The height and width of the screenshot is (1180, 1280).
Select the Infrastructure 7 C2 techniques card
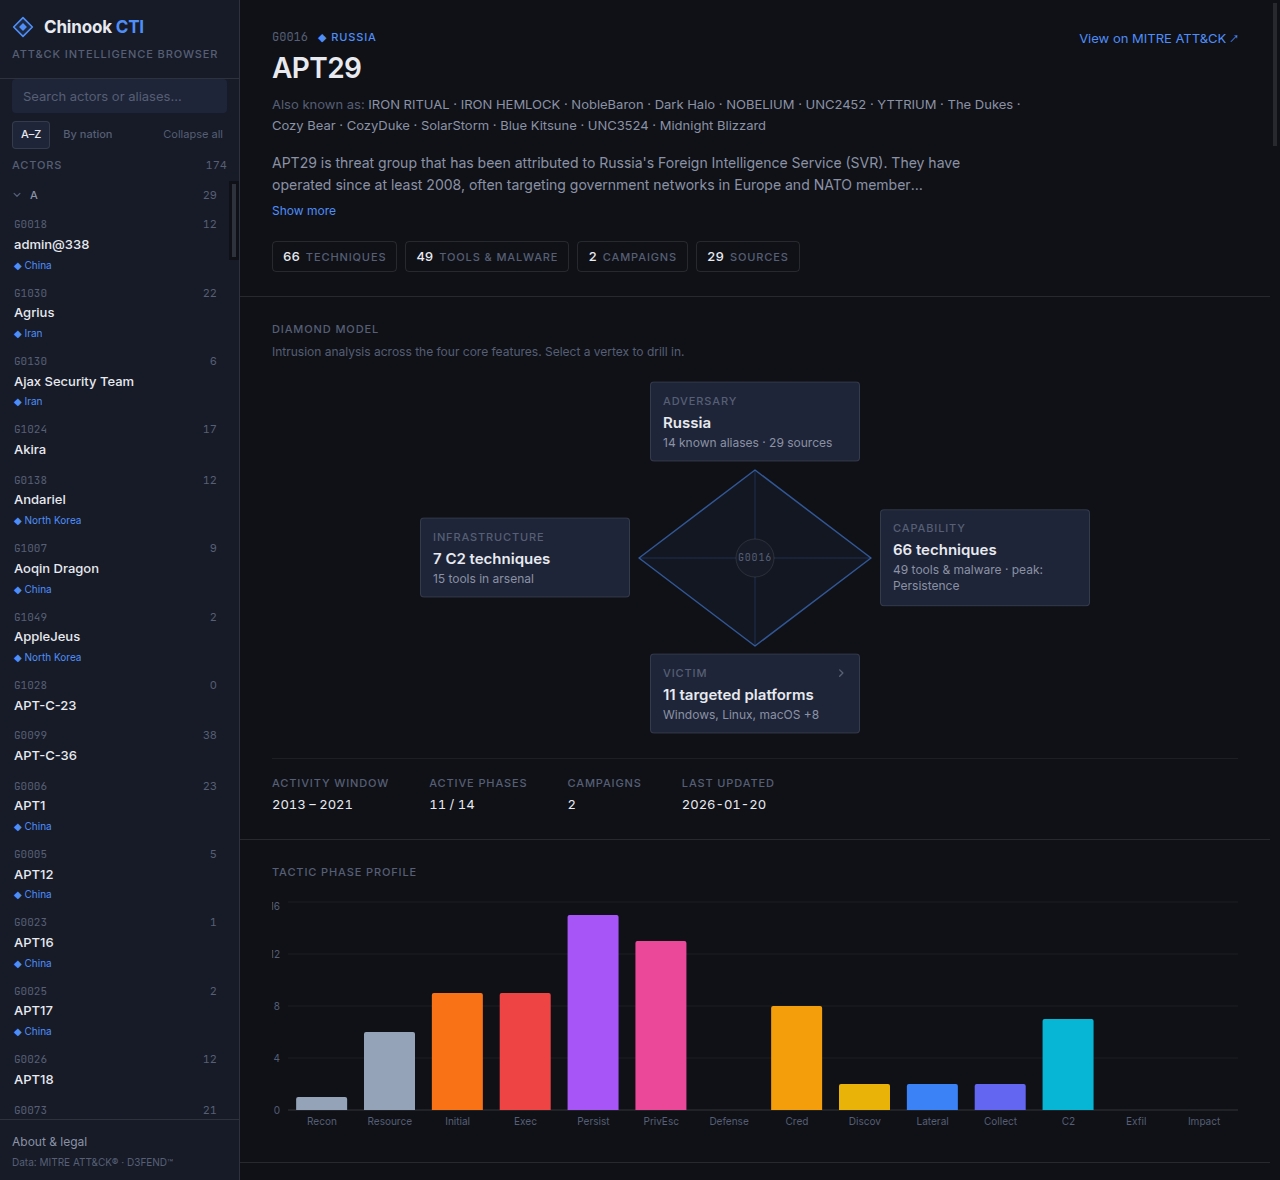point(525,557)
